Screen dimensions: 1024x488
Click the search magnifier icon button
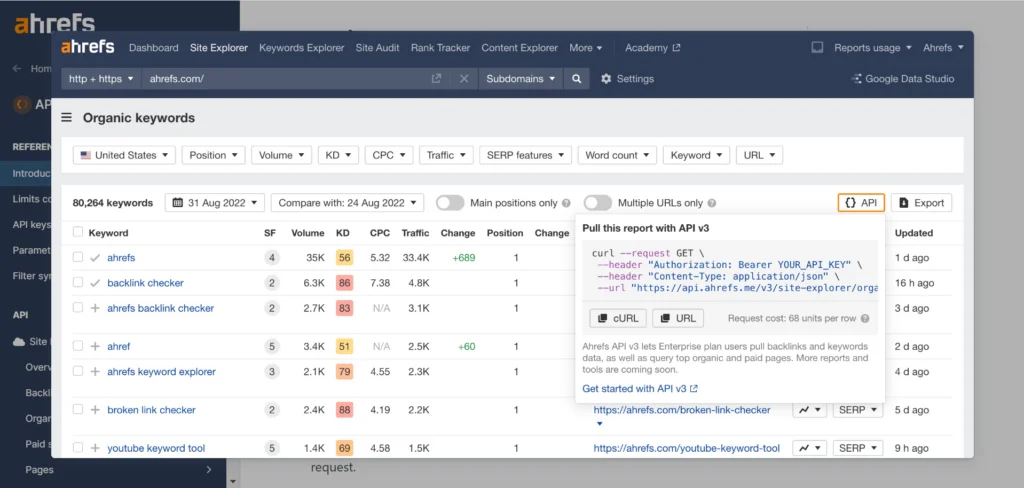point(577,79)
